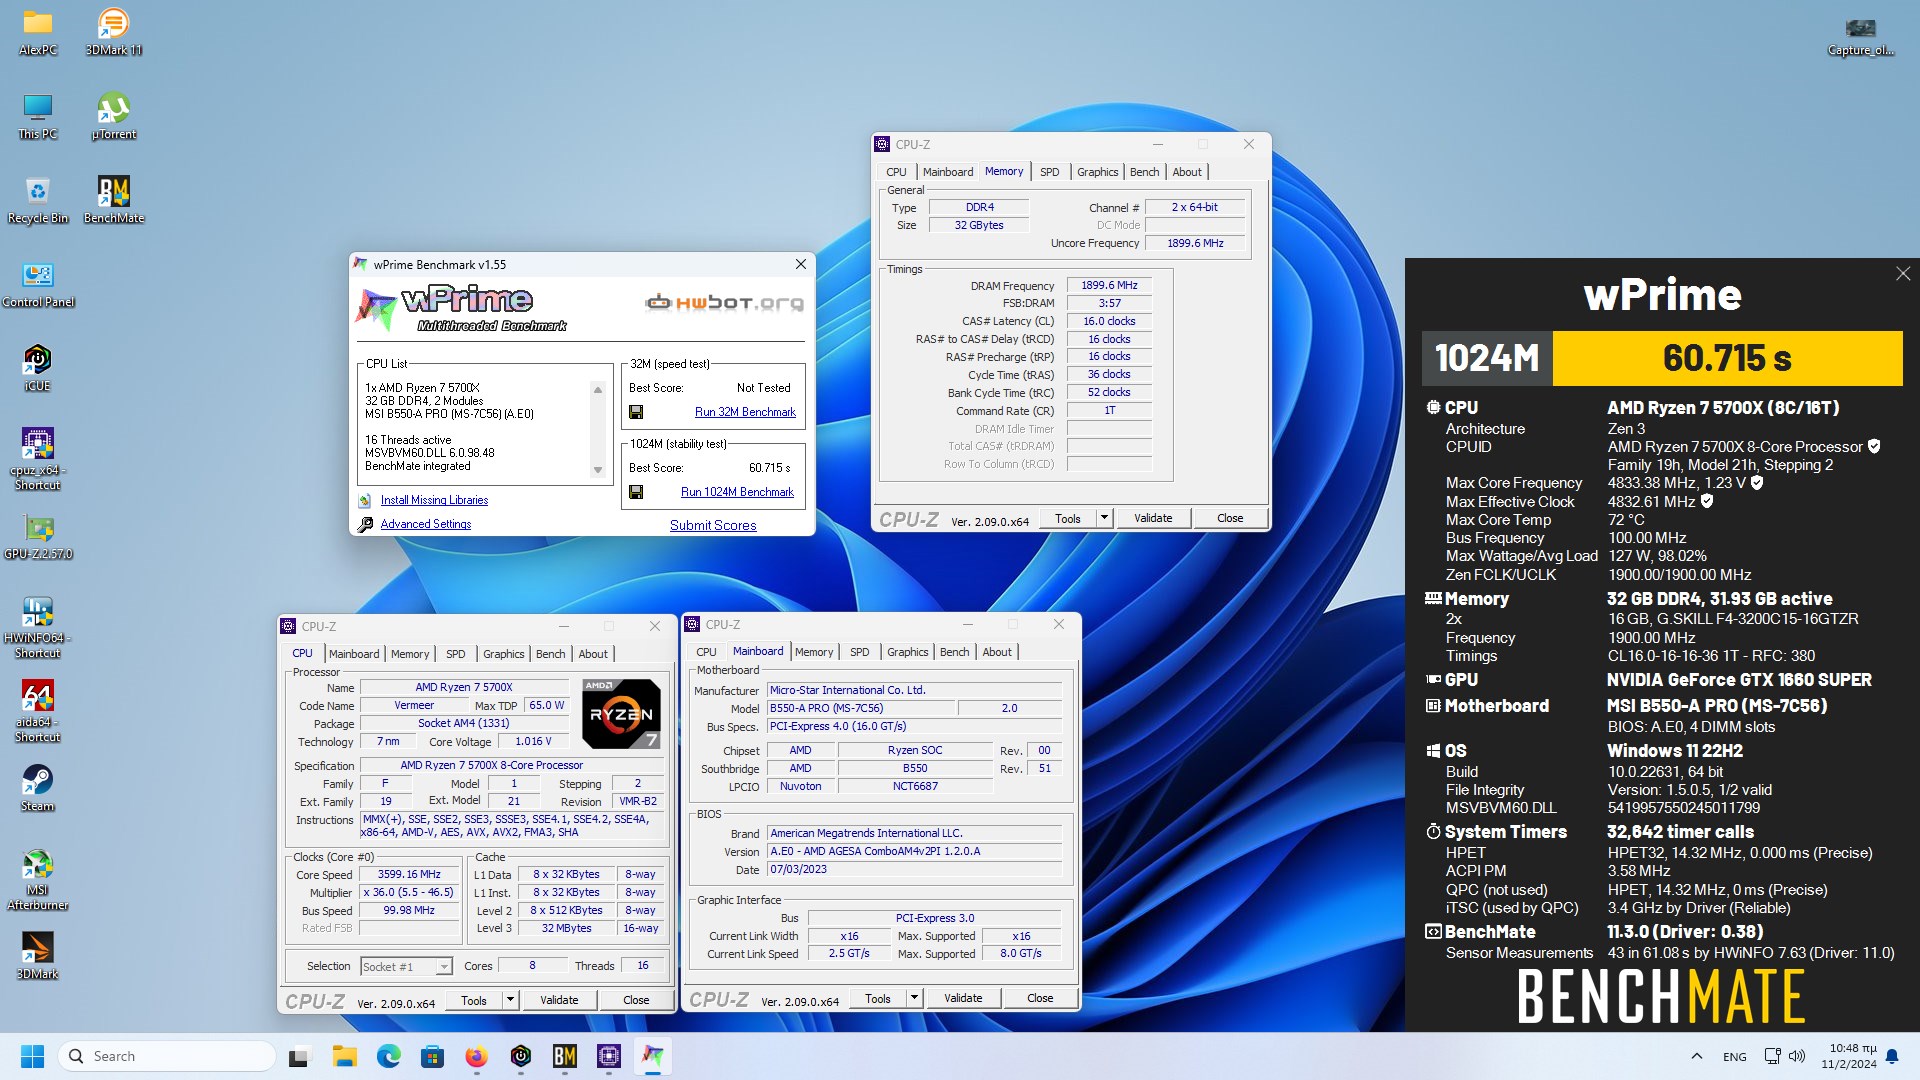Launch the BenchMate desktop shortcut
The image size is (1920, 1080).
coord(113,199)
